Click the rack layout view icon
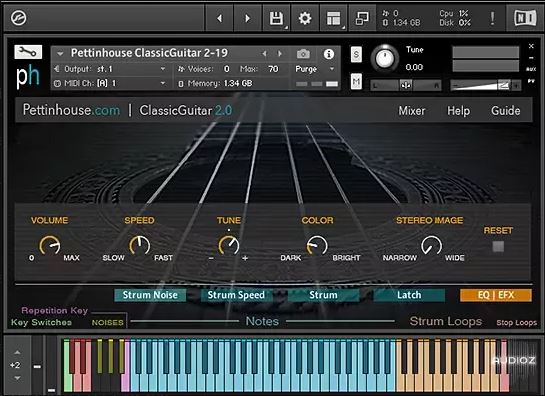This screenshot has height=396, width=545. (x=334, y=18)
